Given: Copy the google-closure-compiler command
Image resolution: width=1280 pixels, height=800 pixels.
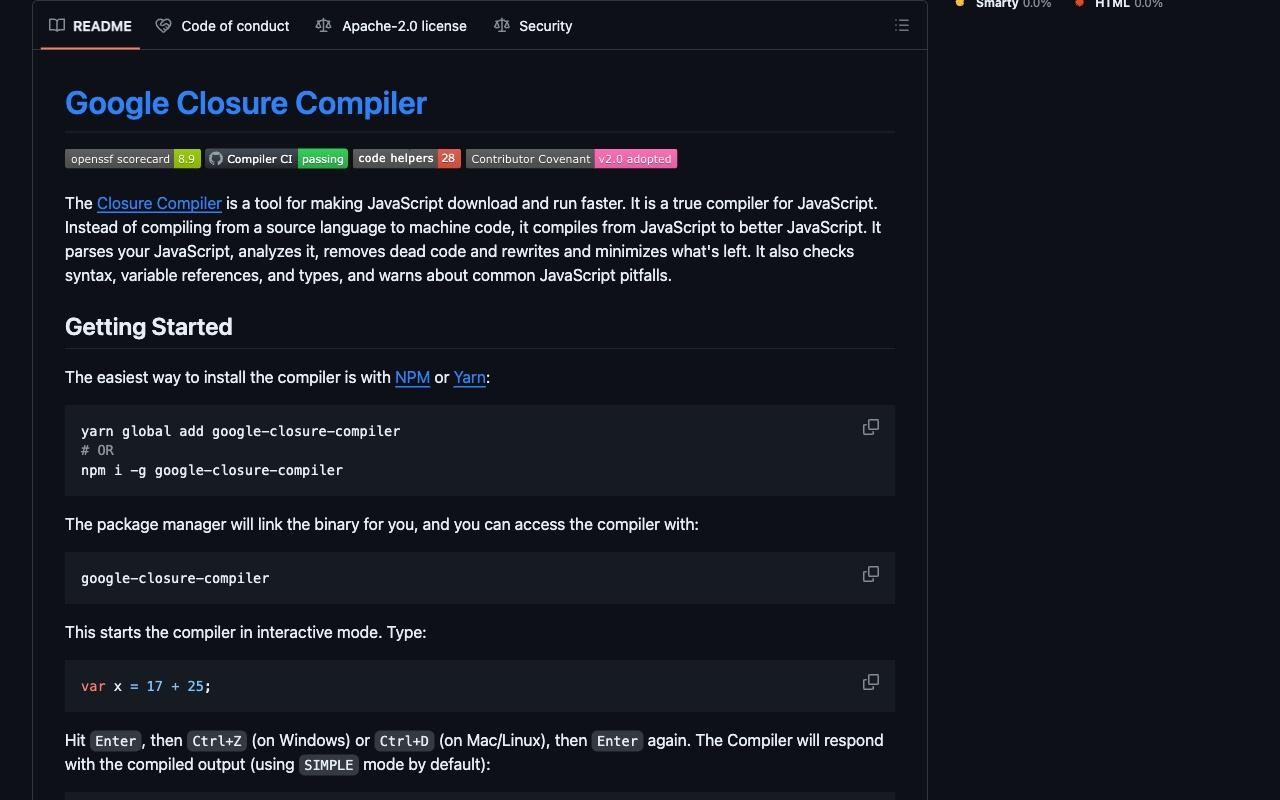Looking at the screenshot, I should (x=871, y=574).
